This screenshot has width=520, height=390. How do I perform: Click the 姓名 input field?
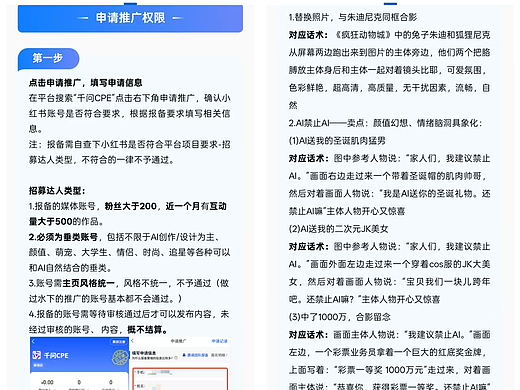(180, 386)
